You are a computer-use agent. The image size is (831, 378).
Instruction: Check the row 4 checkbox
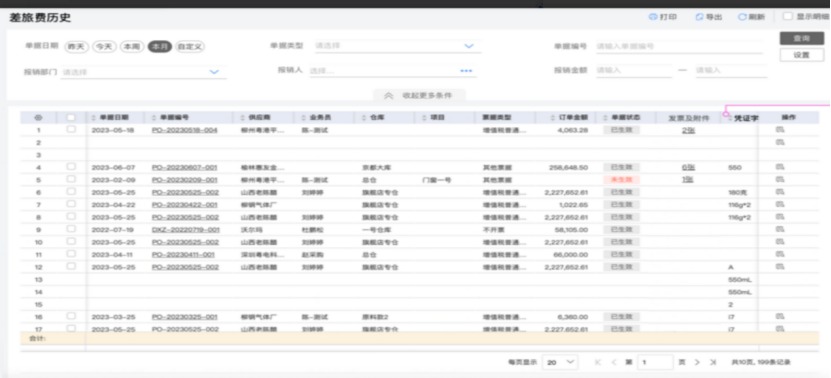pos(71,167)
